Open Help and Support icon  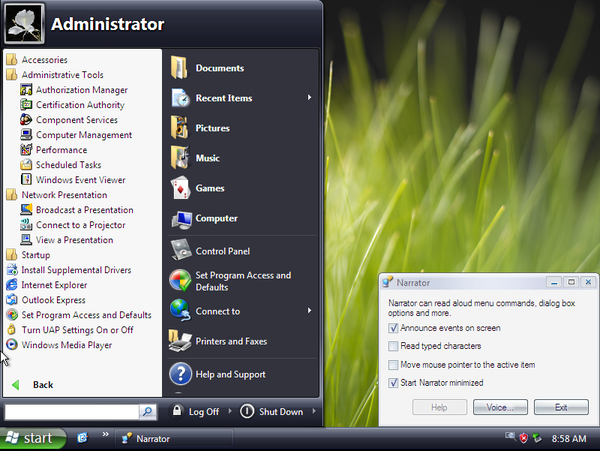tap(180, 374)
